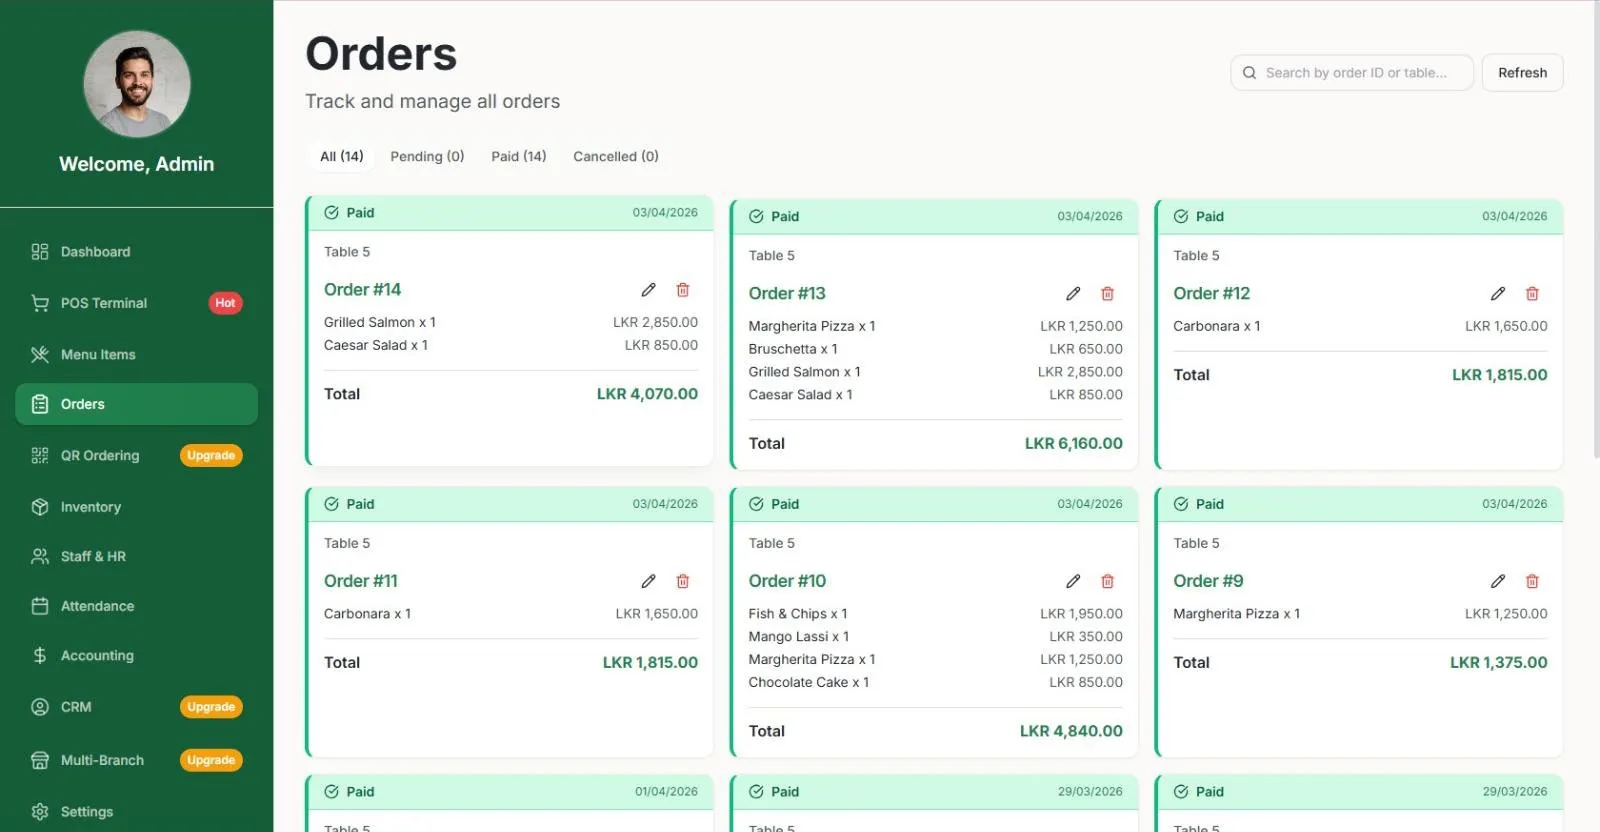The width and height of the screenshot is (1600, 832).
Task: Open QR Ordering page
Action: tap(136, 456)
